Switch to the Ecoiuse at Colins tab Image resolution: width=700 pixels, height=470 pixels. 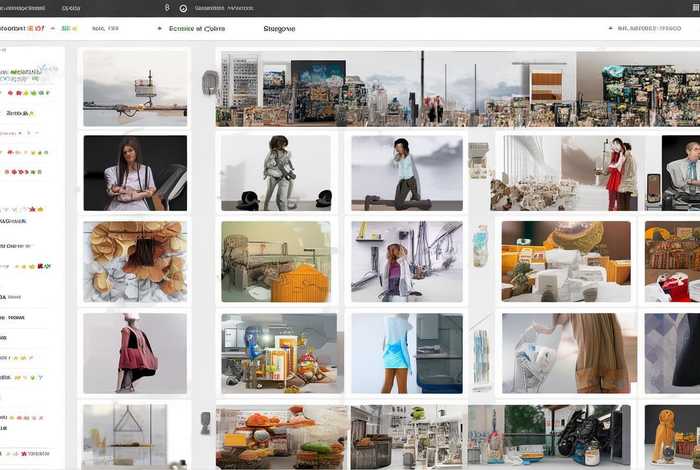point(199,29)
